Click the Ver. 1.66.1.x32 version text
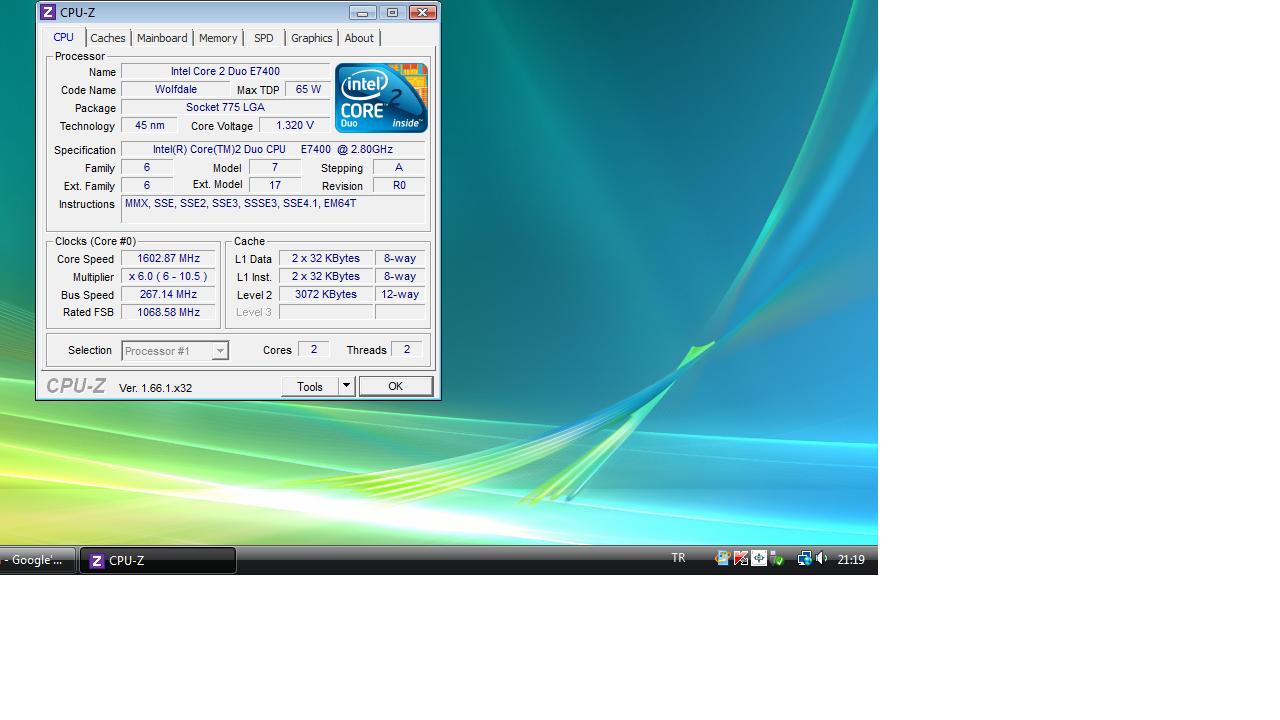Screen dimensions: 1280x720 pos(155,388)
